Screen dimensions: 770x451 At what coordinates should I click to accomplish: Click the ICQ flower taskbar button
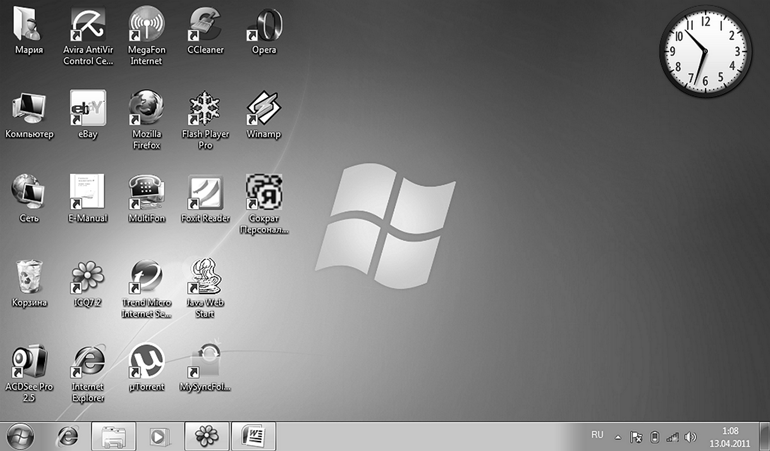207,436
